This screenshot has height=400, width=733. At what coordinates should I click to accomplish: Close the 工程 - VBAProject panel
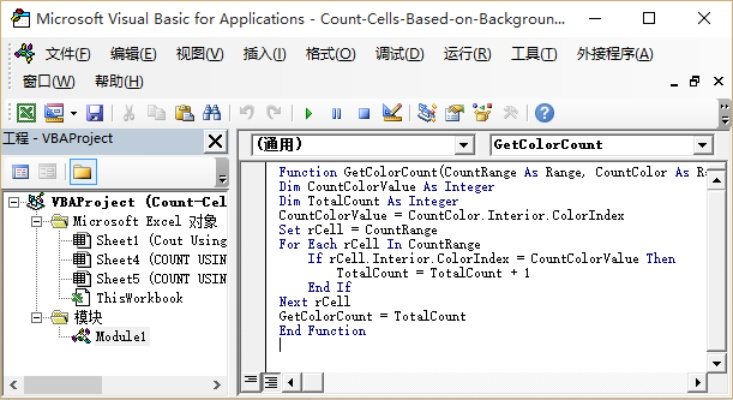[x=215, y=142]
